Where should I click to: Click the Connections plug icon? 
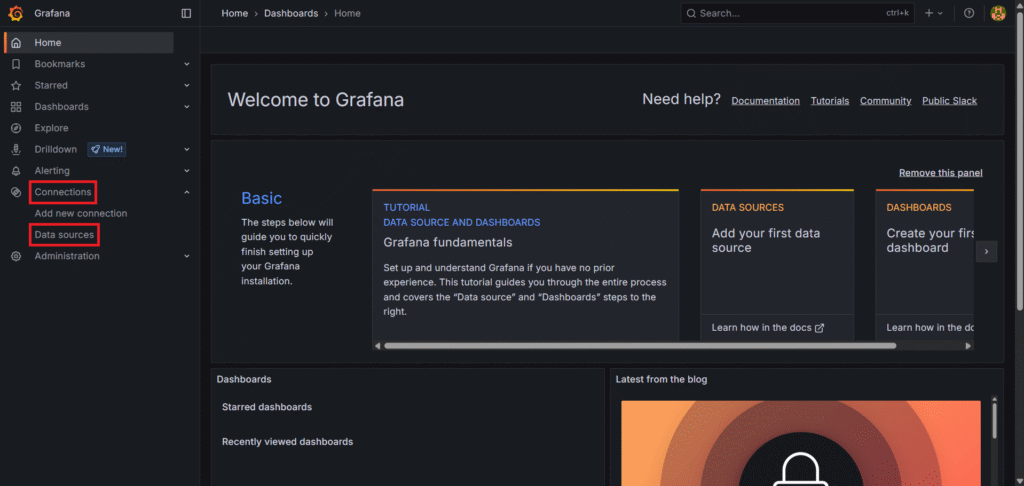click(x=16, y=192)
